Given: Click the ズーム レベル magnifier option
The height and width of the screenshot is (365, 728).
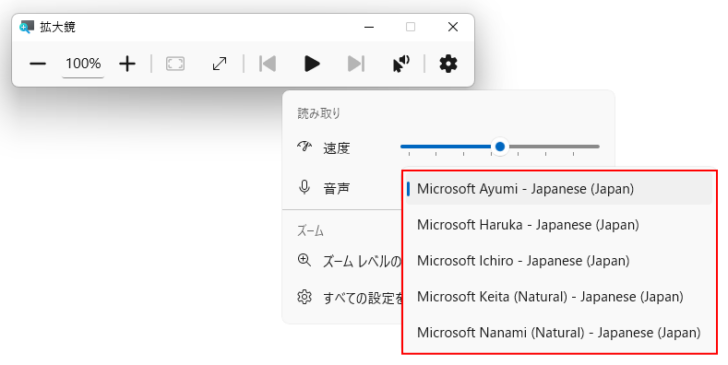Looking at the screenshot, I should click(349, 261).
